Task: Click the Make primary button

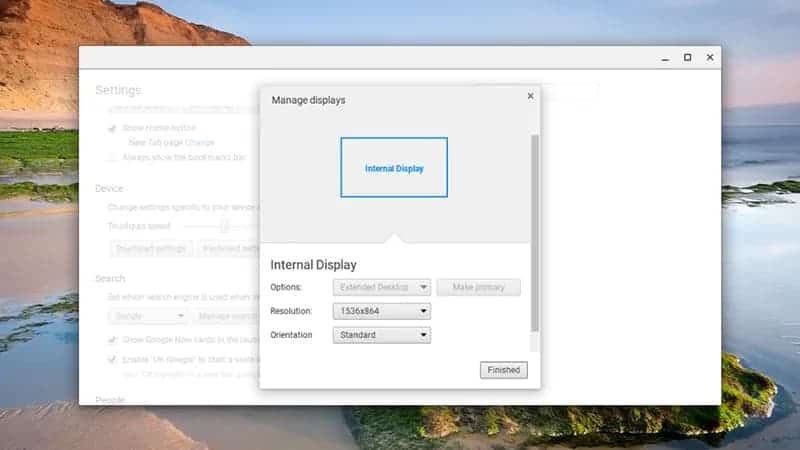Action: click(x=478, y=288)
